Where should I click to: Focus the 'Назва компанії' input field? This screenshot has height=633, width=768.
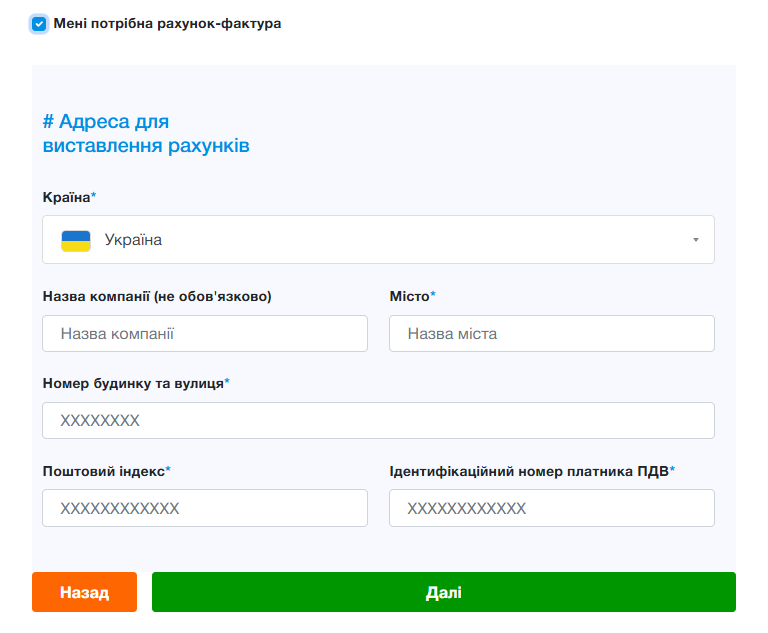click(x=205, y=334)
